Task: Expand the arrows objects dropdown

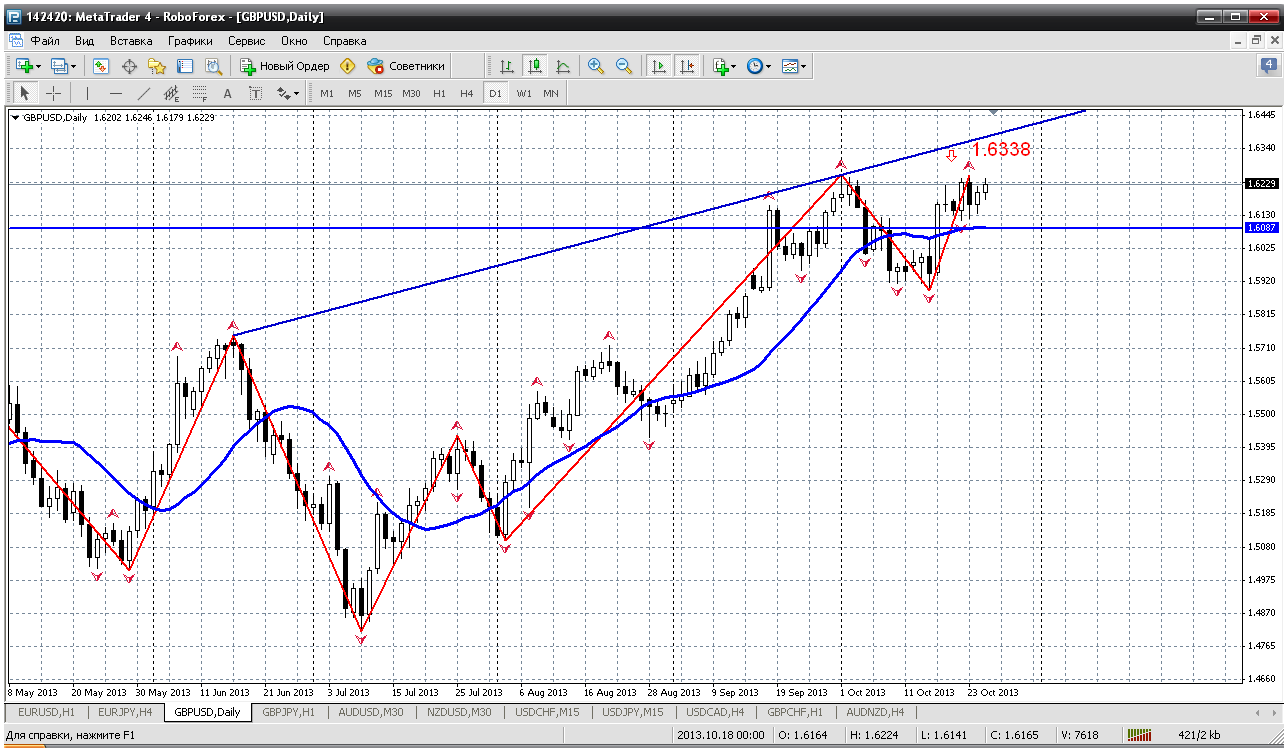Action: (288, 93)
